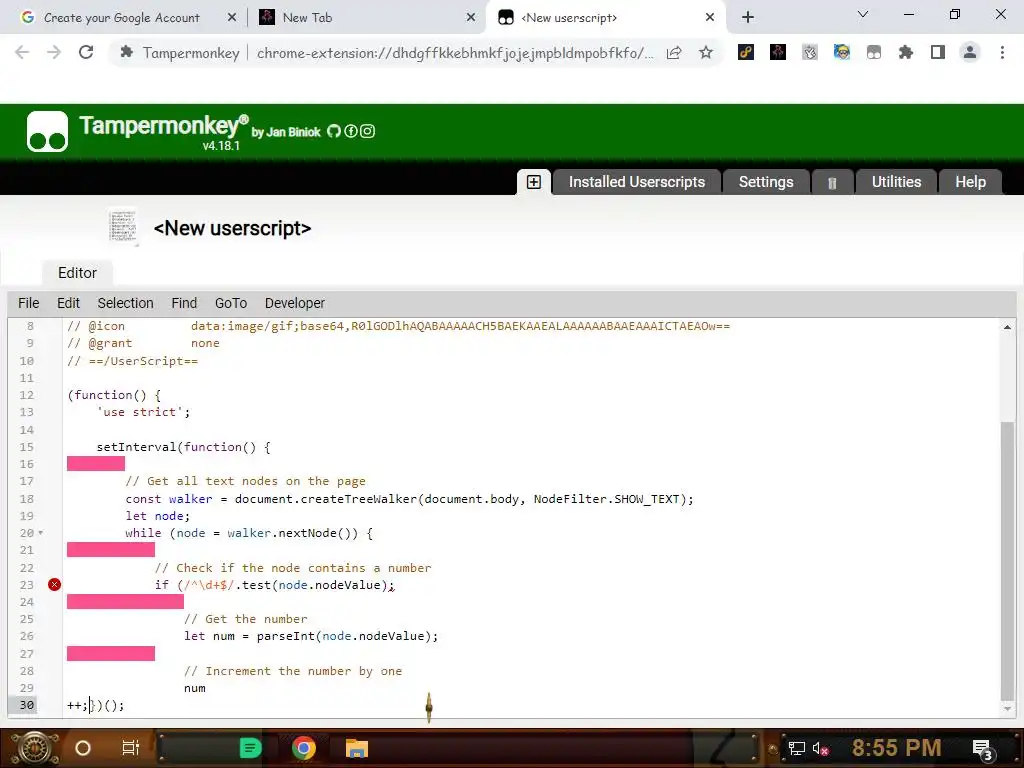Switch to Create your Google Account tab

pyautogui.click(x=122, y=18)
